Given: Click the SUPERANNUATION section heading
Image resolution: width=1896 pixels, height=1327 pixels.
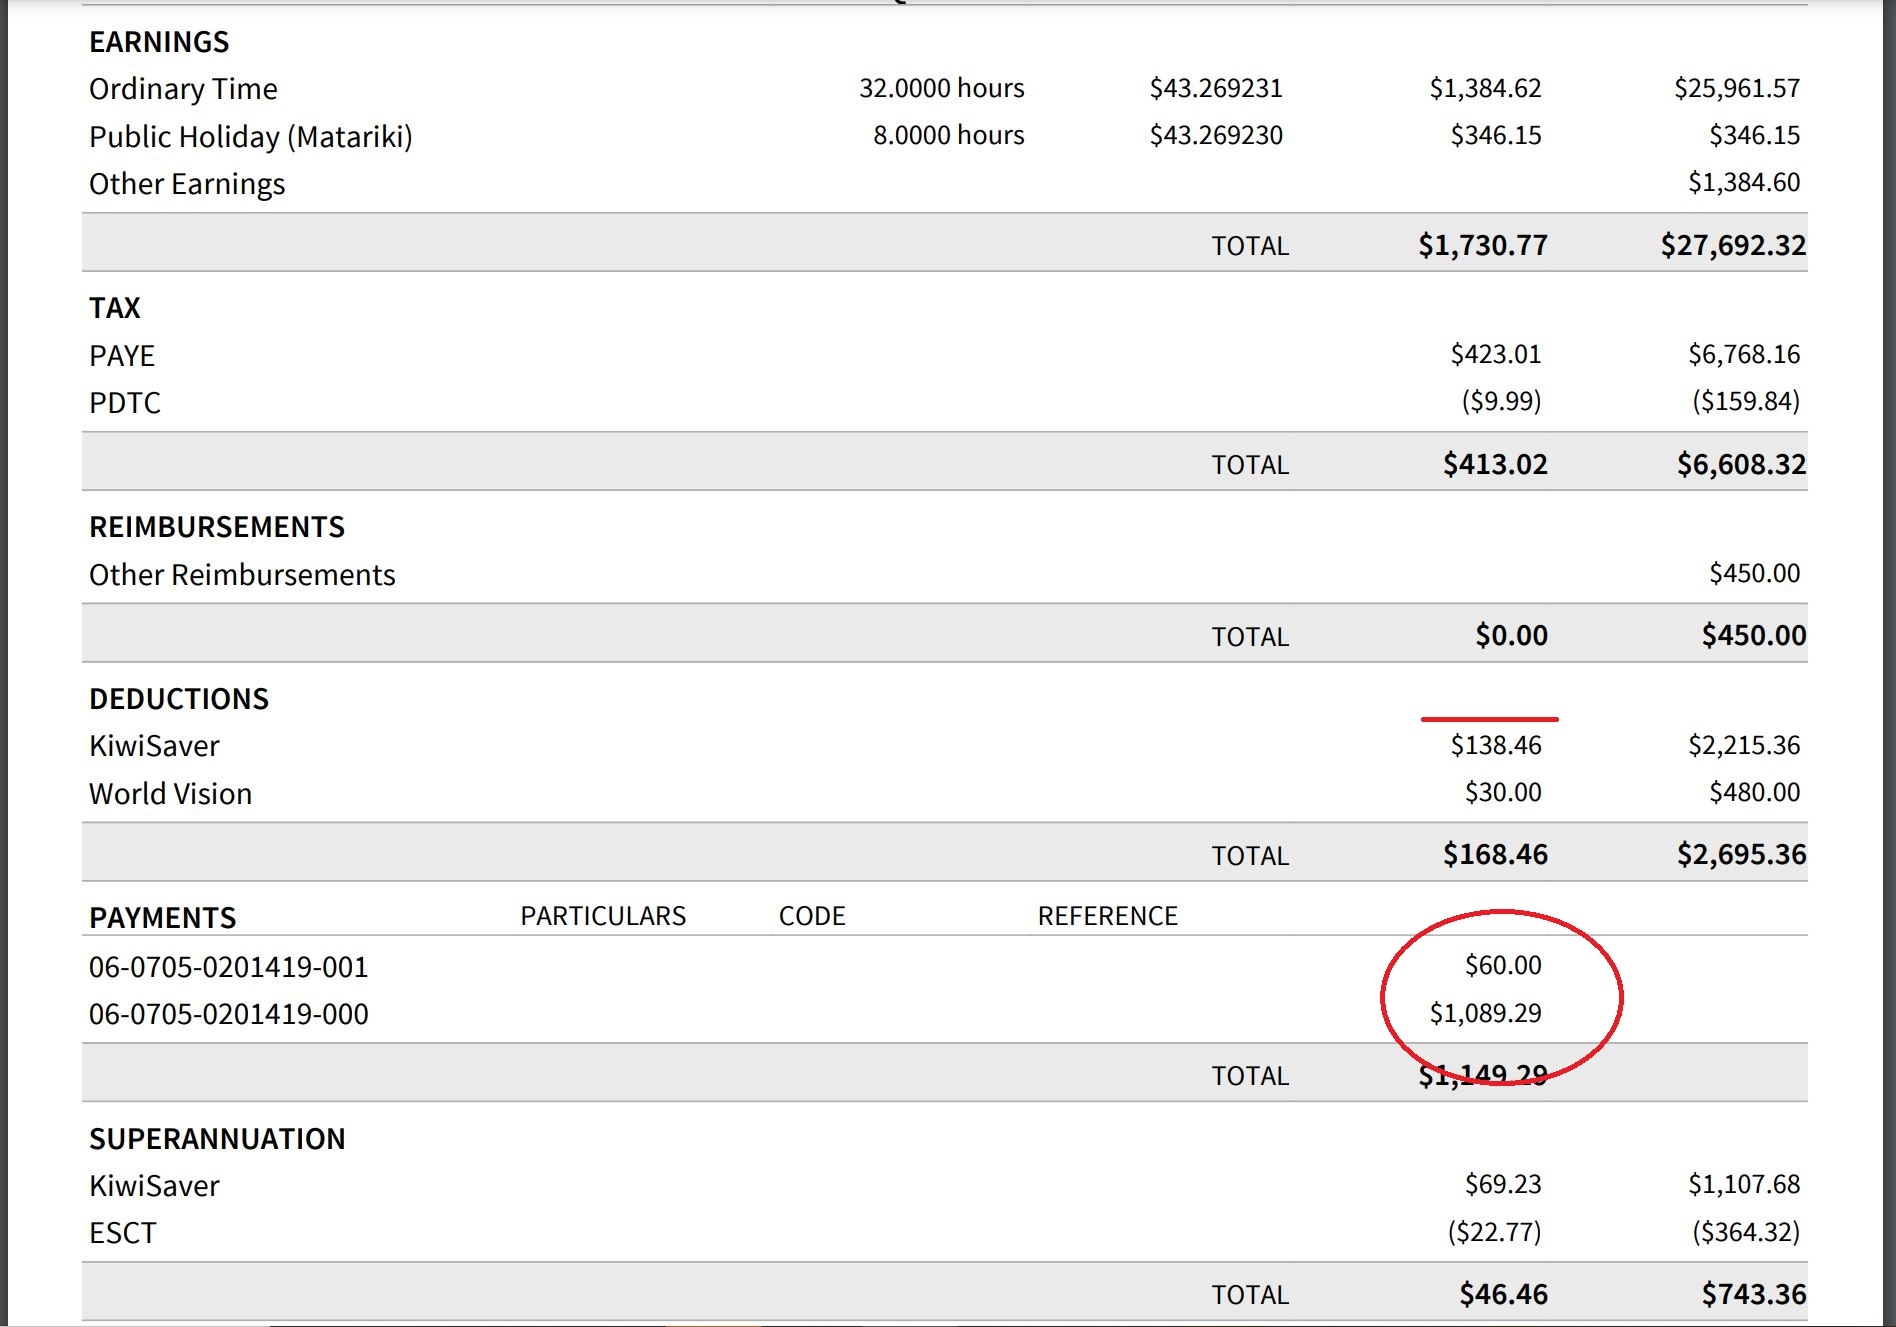Looking at the screenshot, I should coord(217,1139).
